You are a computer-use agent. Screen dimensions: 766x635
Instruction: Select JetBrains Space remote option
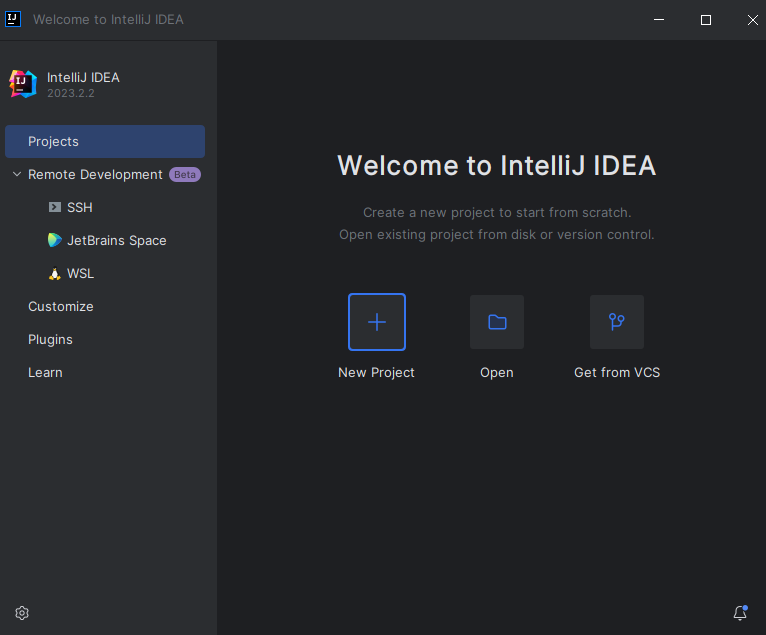pos(117,240)
